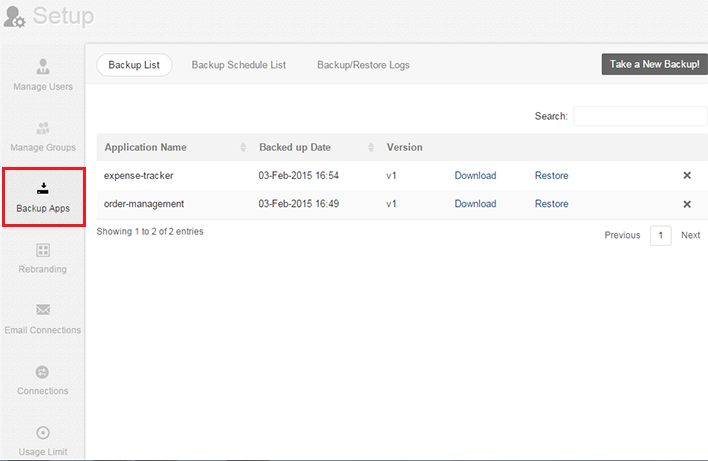Open Email Connections envelope icon
708x461 pixels.
coord(43,310)
